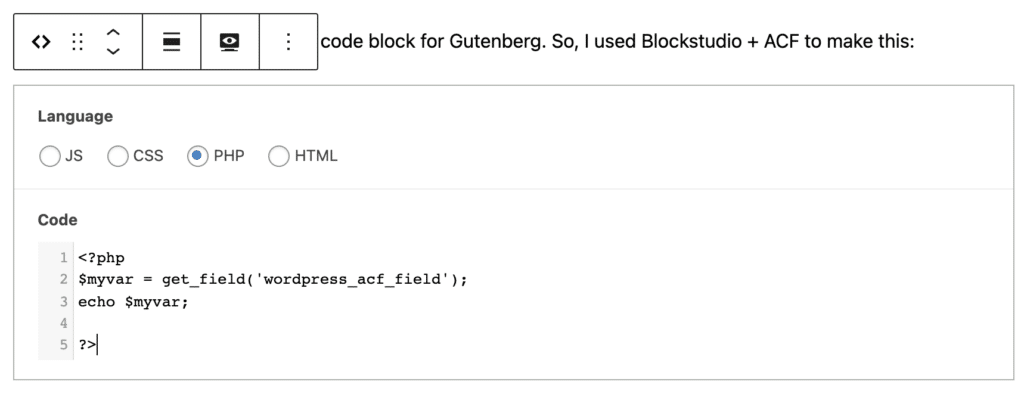Open the block options three-dot menu
Viewport: 1024px width, 397px height.
(x=288, y=42)
